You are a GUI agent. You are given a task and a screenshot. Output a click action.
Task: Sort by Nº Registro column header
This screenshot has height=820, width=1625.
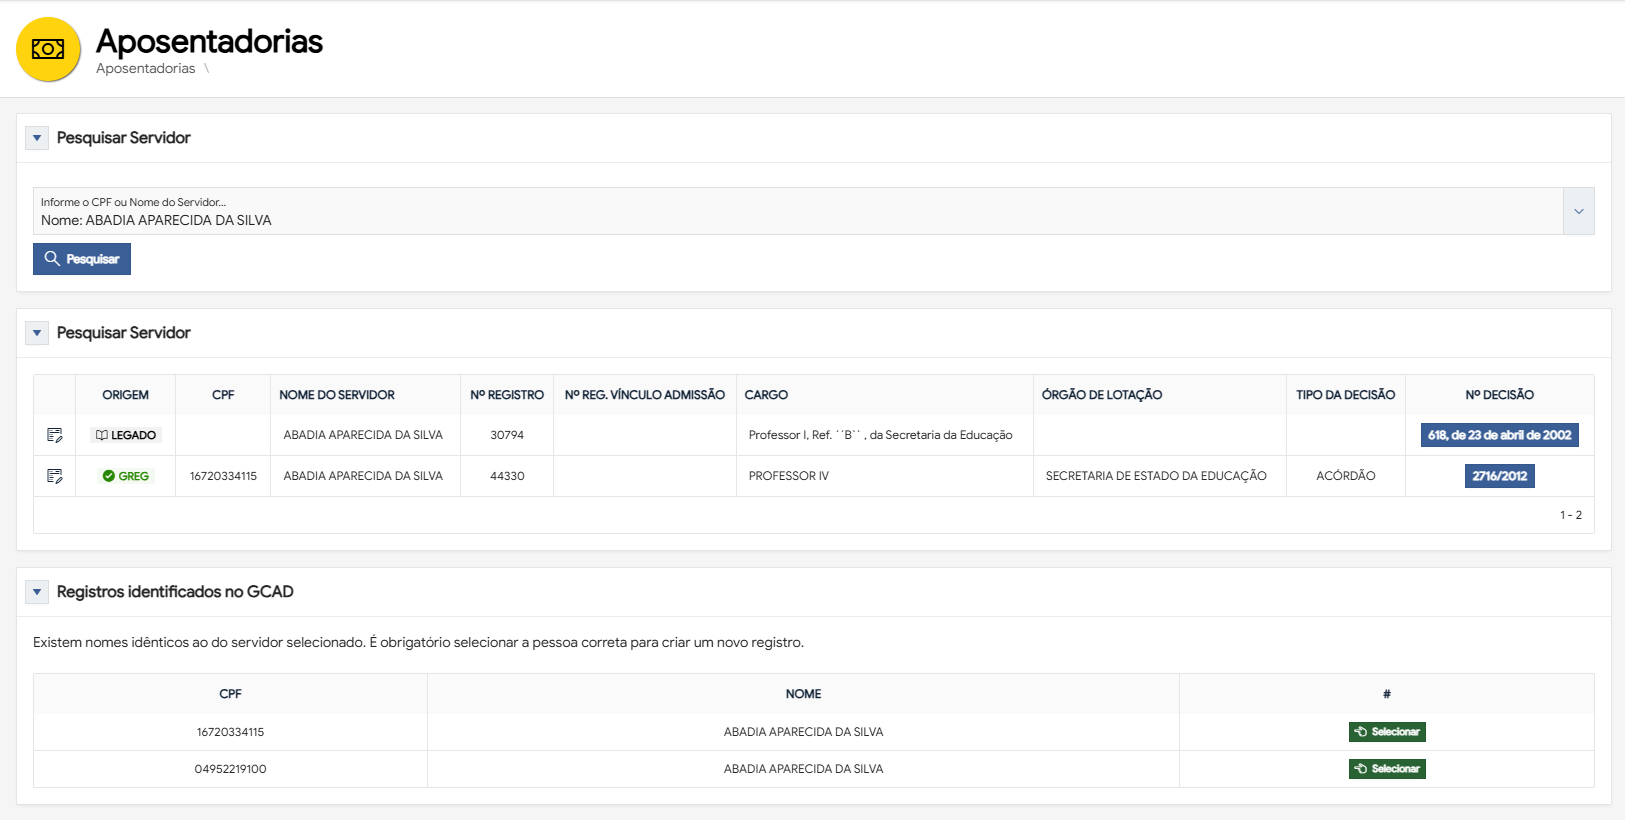pos(507,395)
